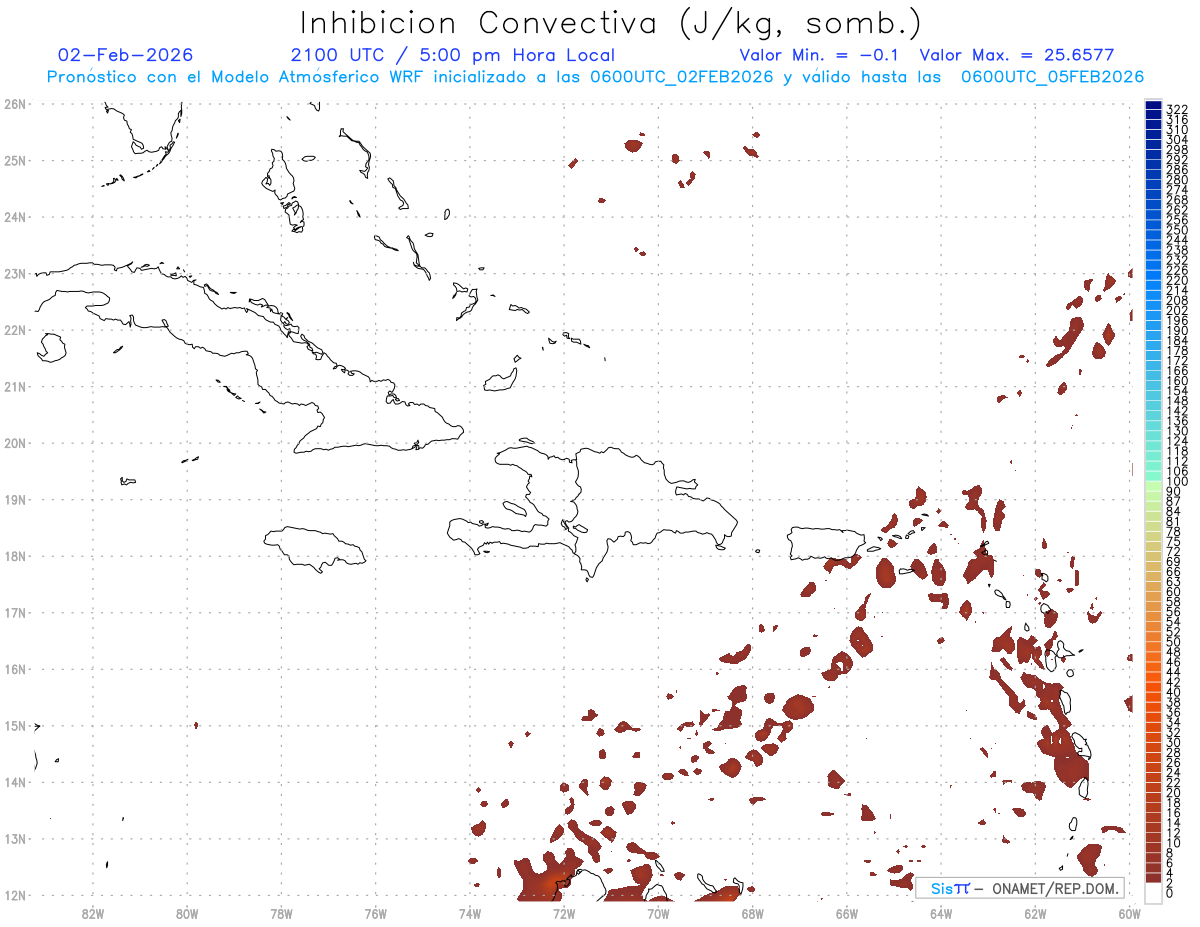The image size is (1200, 927).
Task: Click the 76W longitude label
Action: (x=375, y=912)
